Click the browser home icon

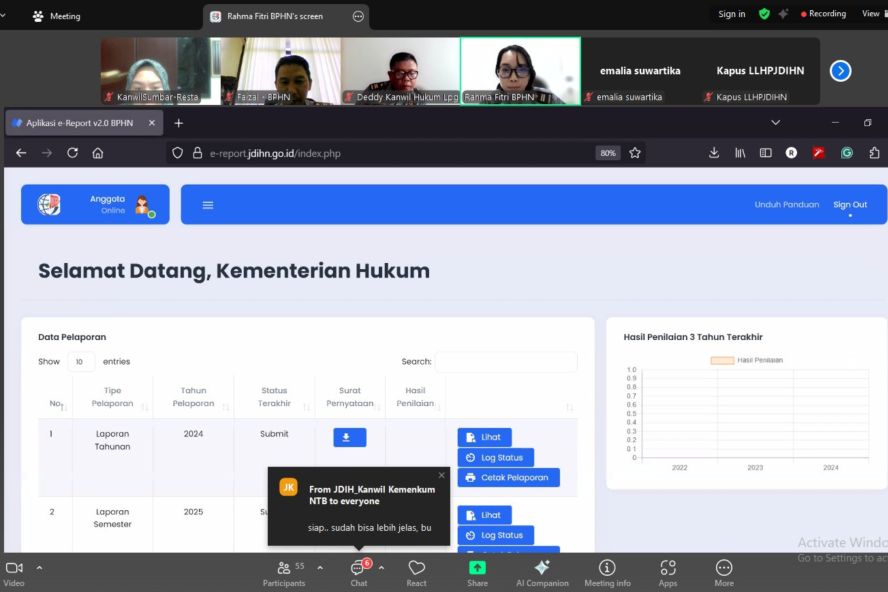pos(98,153)
